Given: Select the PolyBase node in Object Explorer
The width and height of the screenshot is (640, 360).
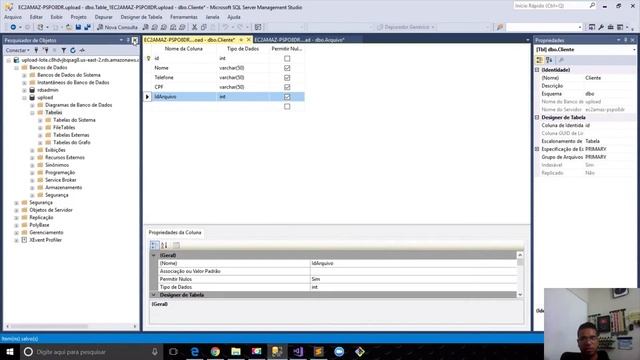Looking at the screenshot, I should tap(39, 225).
